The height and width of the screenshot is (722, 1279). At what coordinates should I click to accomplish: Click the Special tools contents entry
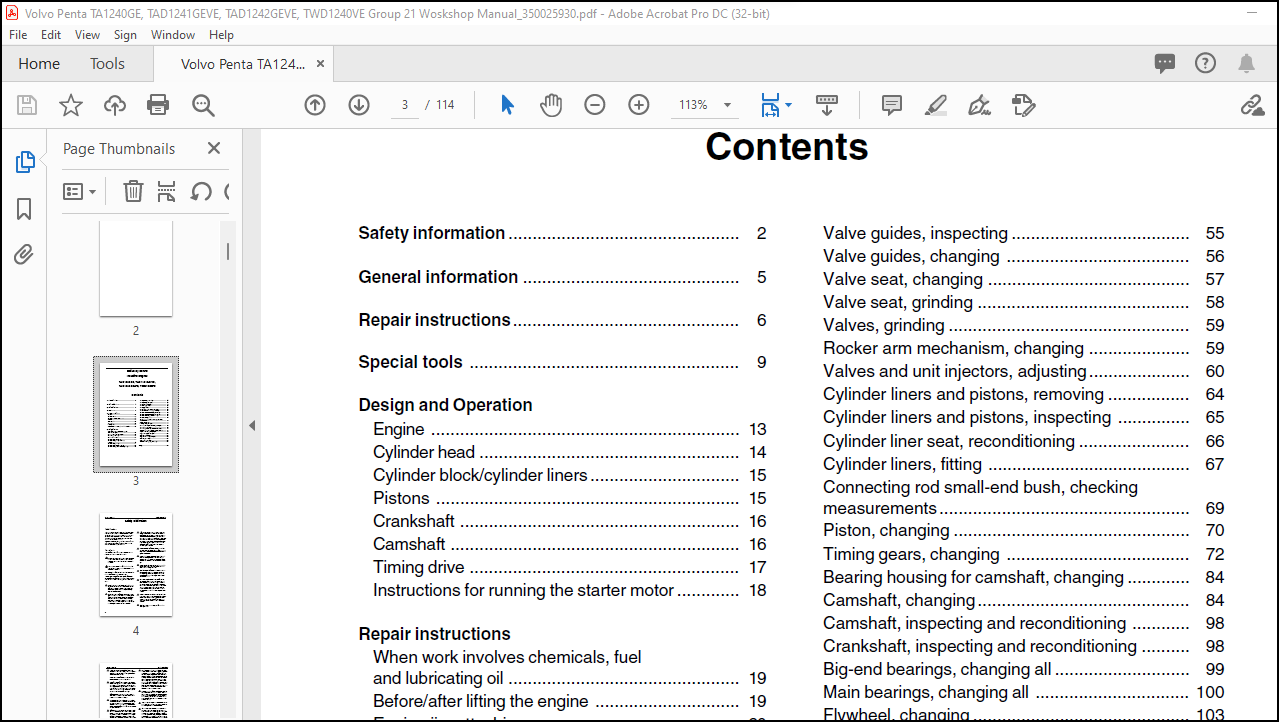point(562,362)
